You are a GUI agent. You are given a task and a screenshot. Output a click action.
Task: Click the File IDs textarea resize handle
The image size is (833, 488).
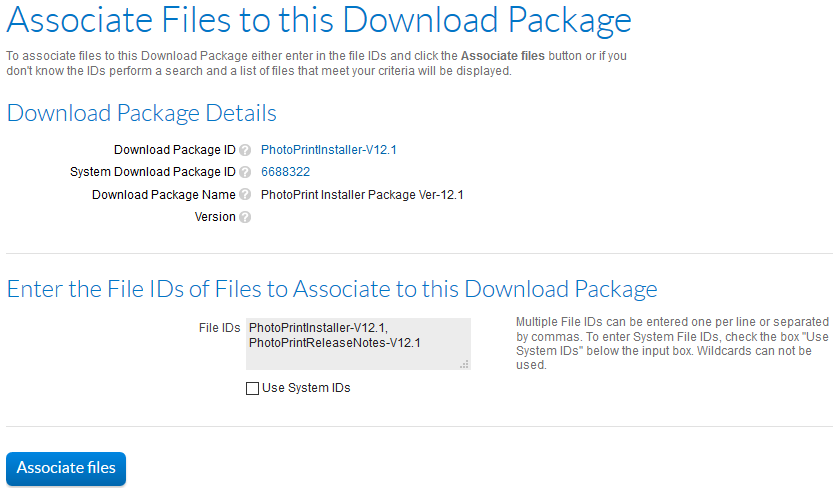[x=464, y=365]
